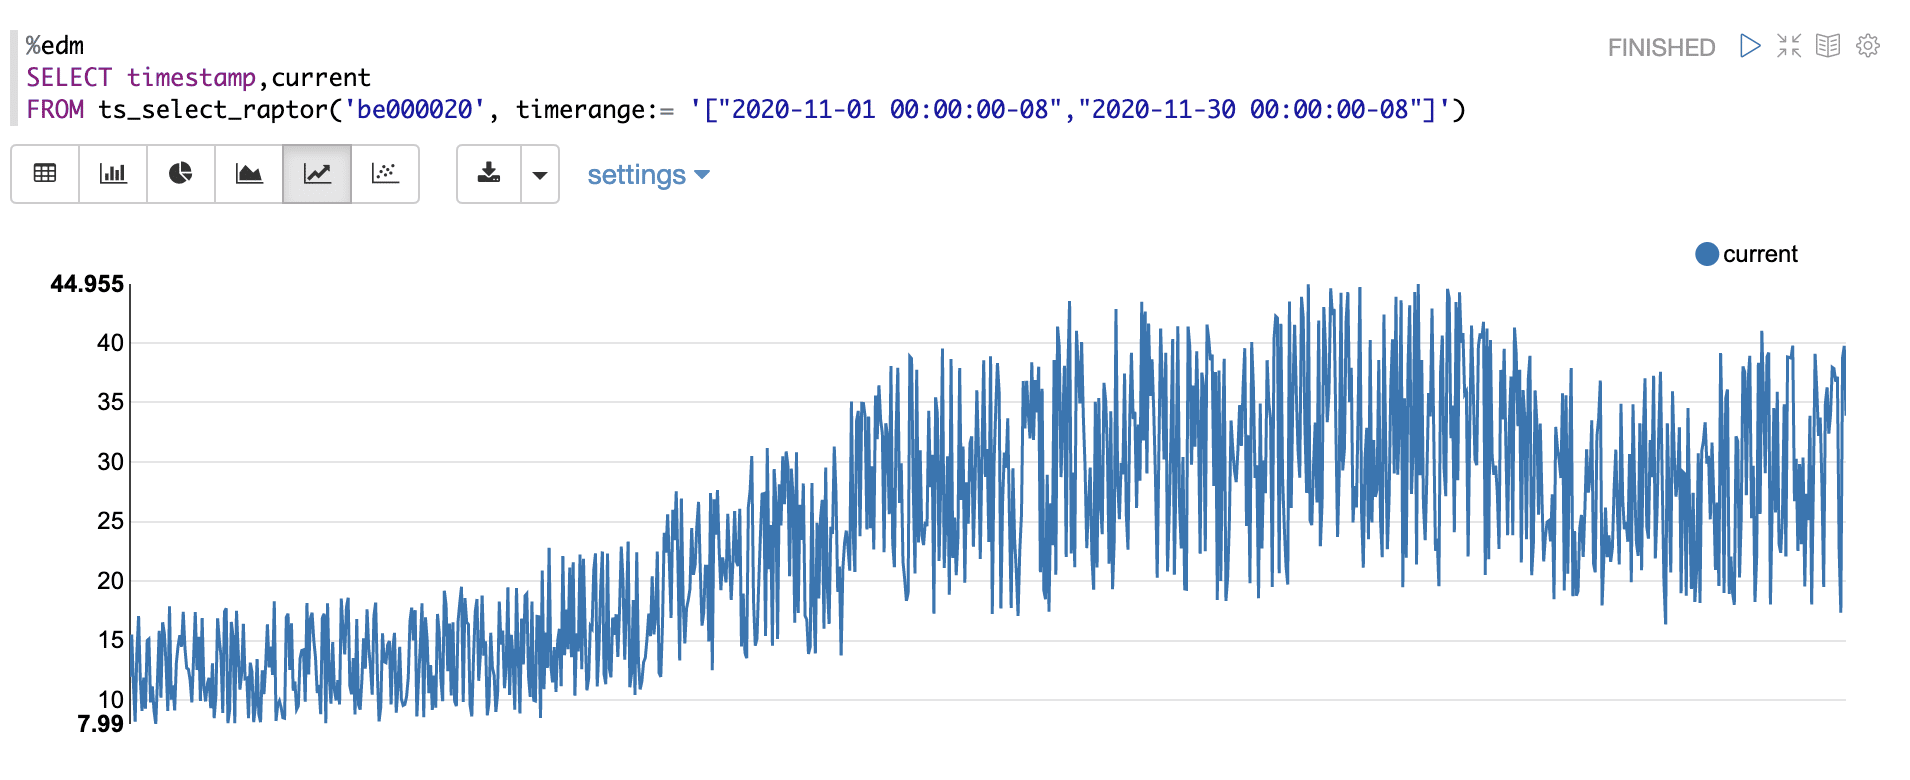
Task: Run the paragraph with play icon
Action: [1750, 46]
